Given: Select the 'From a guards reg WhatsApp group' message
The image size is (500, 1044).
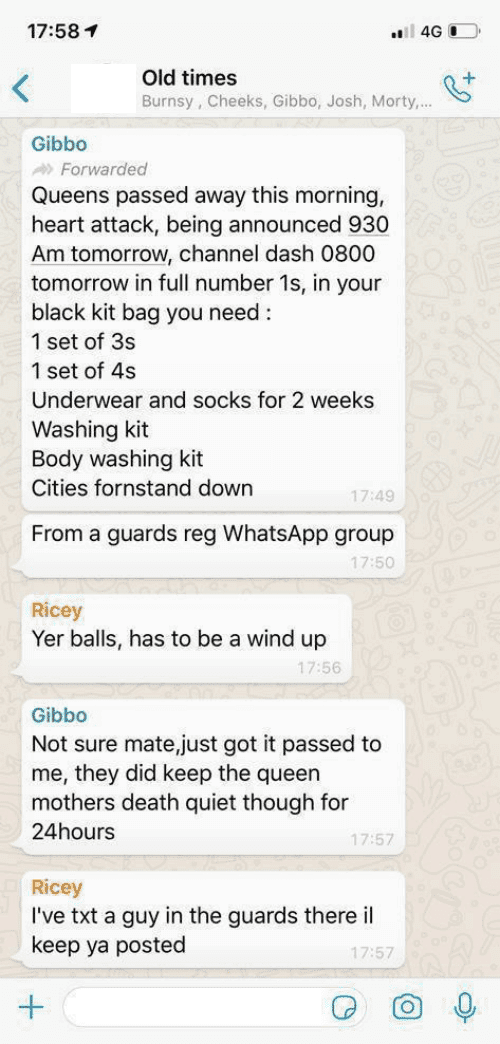Looking at the screenshot, I should pyautogui.click(x=213, y=545).
